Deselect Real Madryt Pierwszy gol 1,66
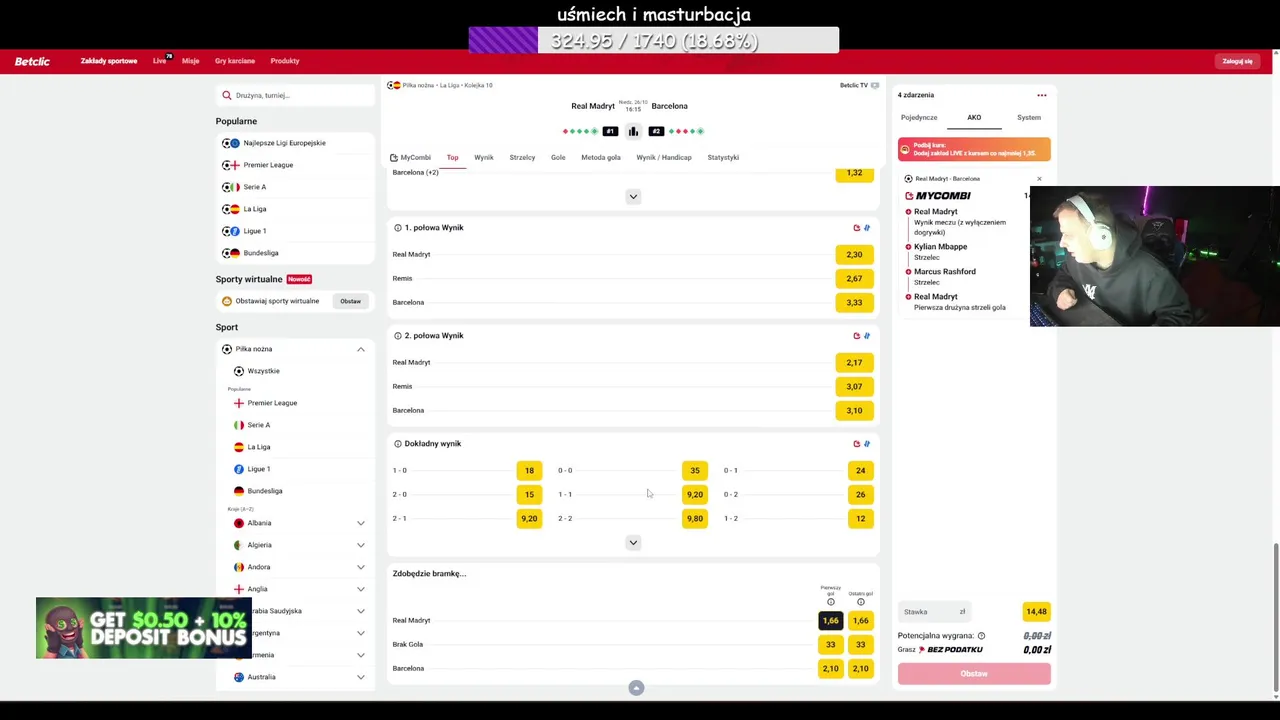This screenshot has width=1280, height=720. pyautogui.click(x=831, y=621)
